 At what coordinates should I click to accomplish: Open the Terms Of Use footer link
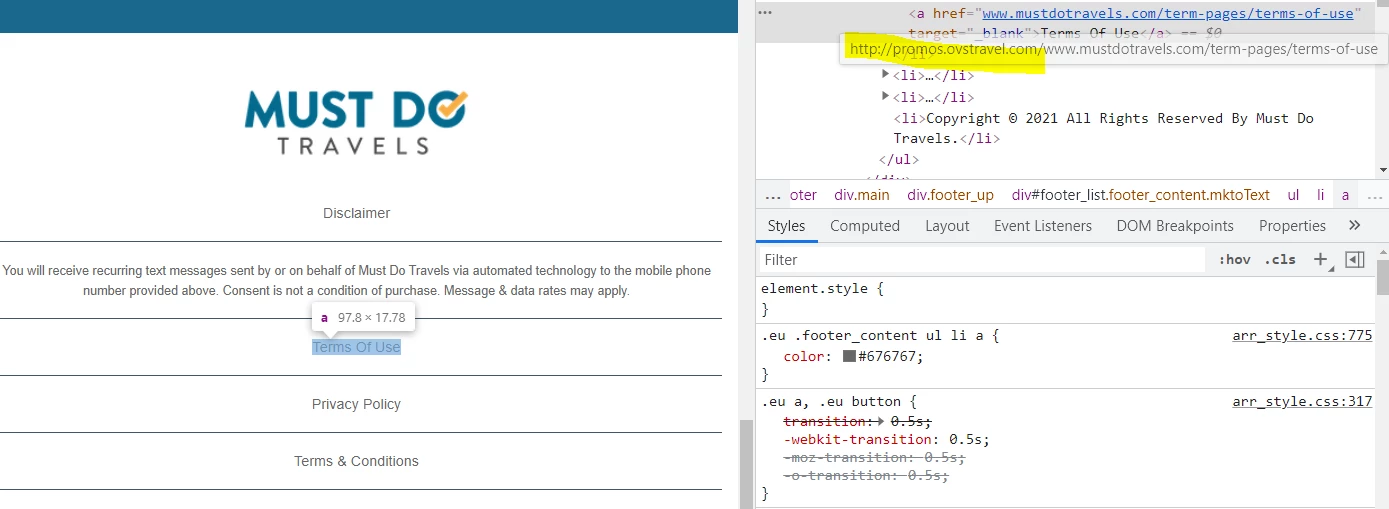[356, 347]
